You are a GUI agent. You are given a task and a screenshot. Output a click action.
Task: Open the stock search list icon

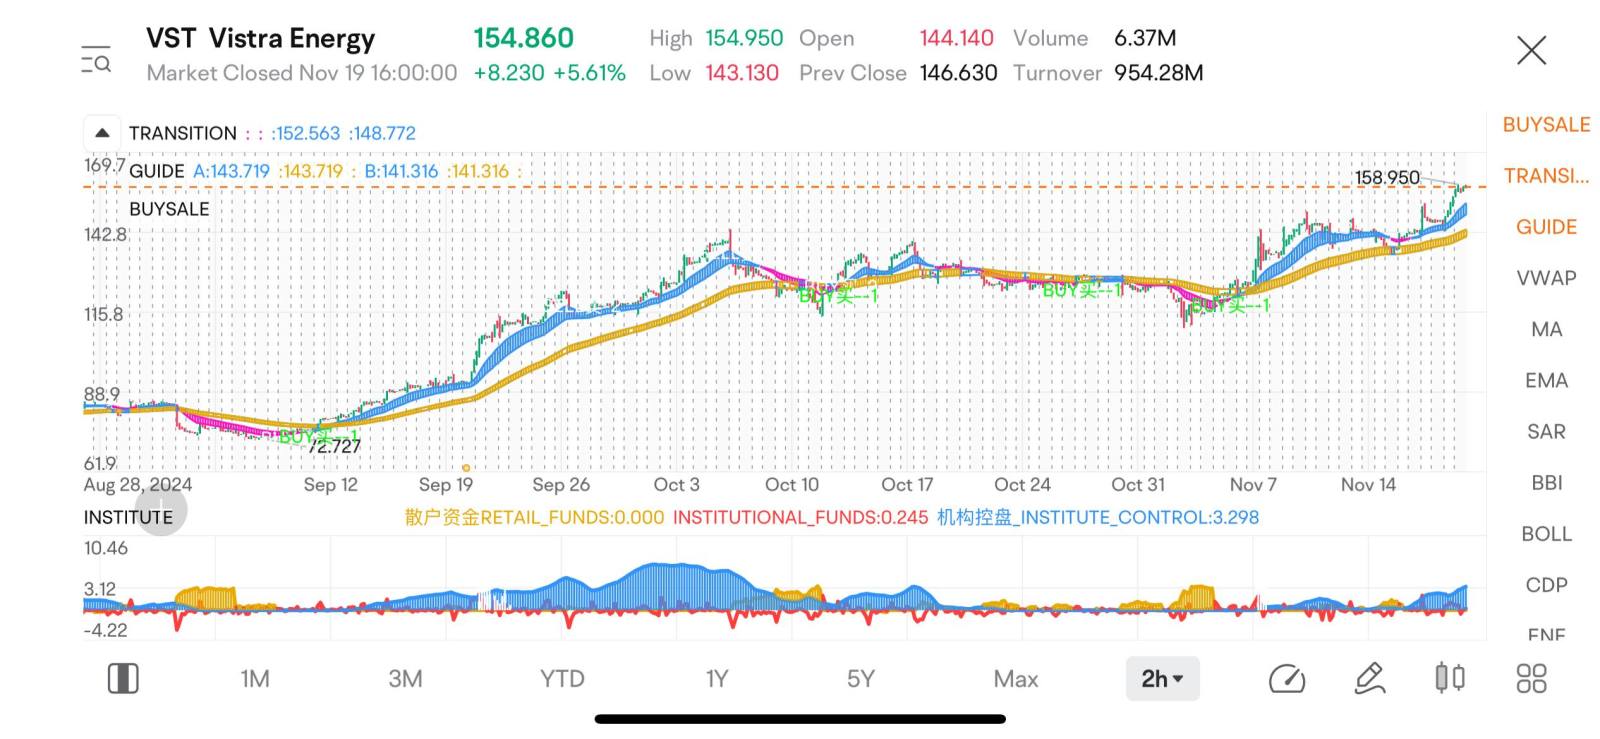(96, 59)
